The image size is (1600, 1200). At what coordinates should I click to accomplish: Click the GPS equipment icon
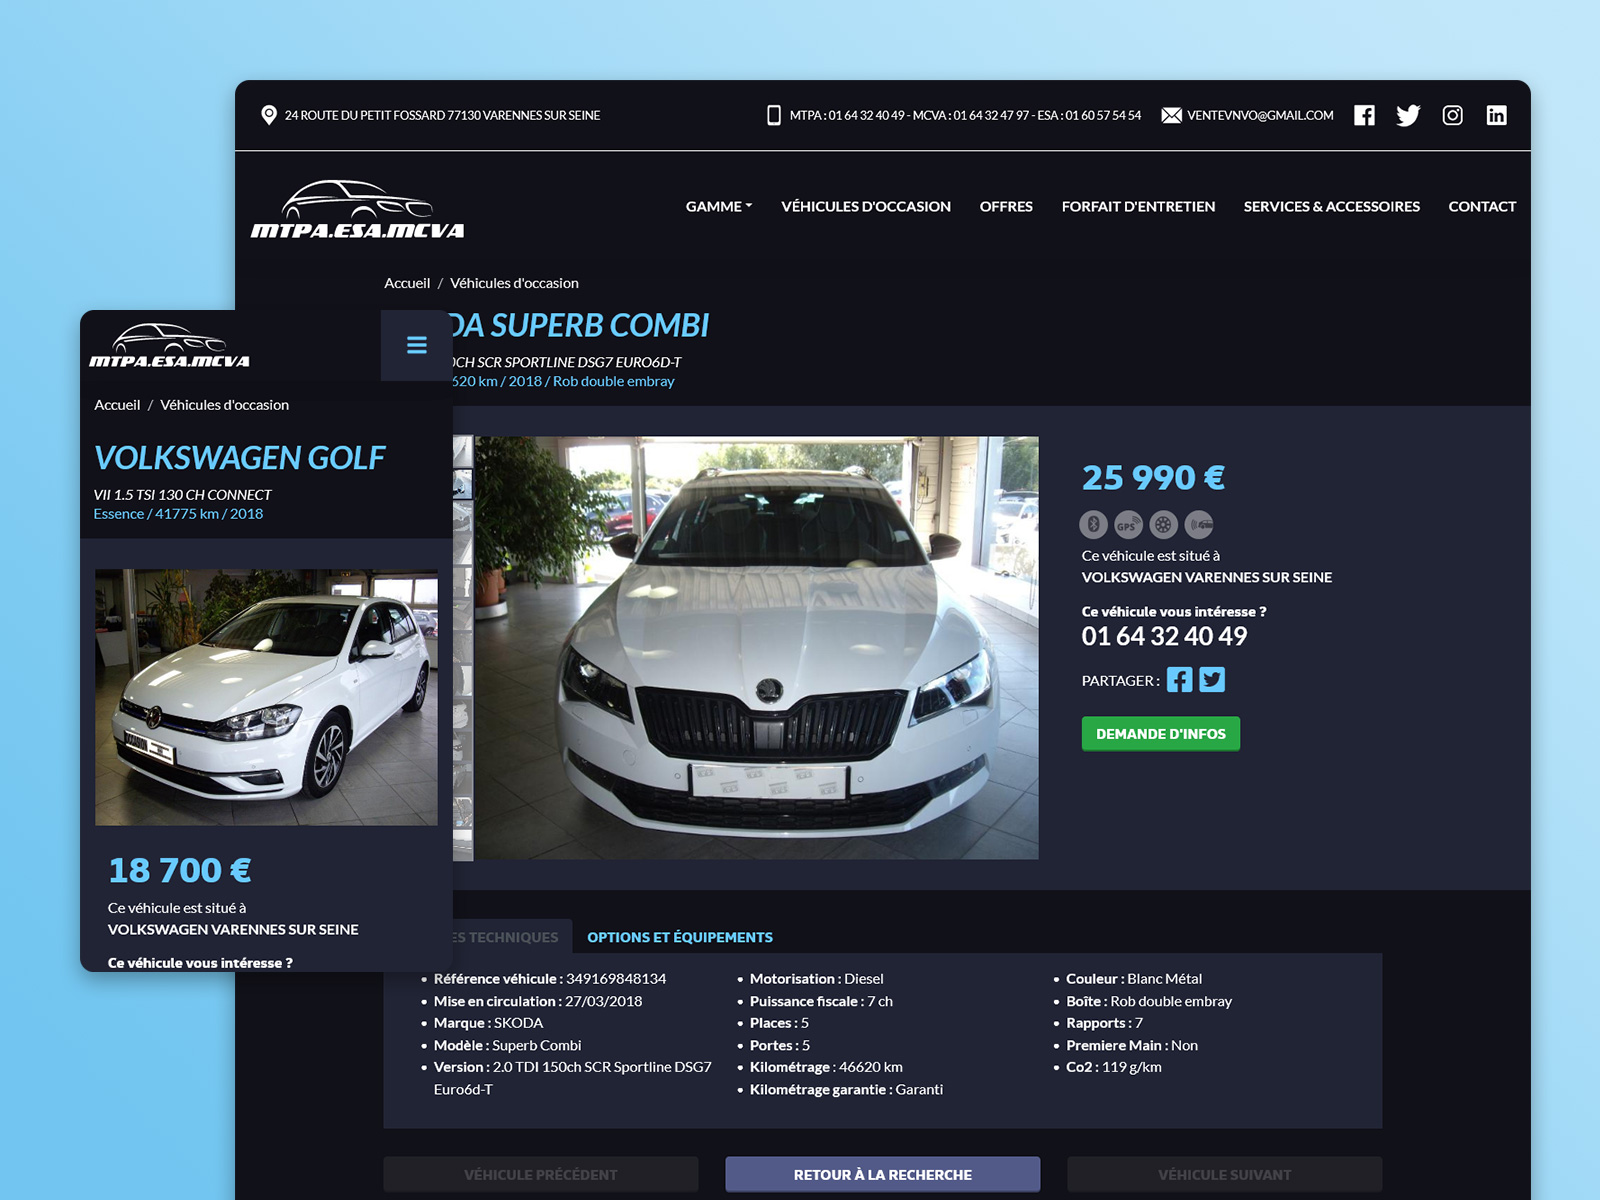tap(1128, 524)
